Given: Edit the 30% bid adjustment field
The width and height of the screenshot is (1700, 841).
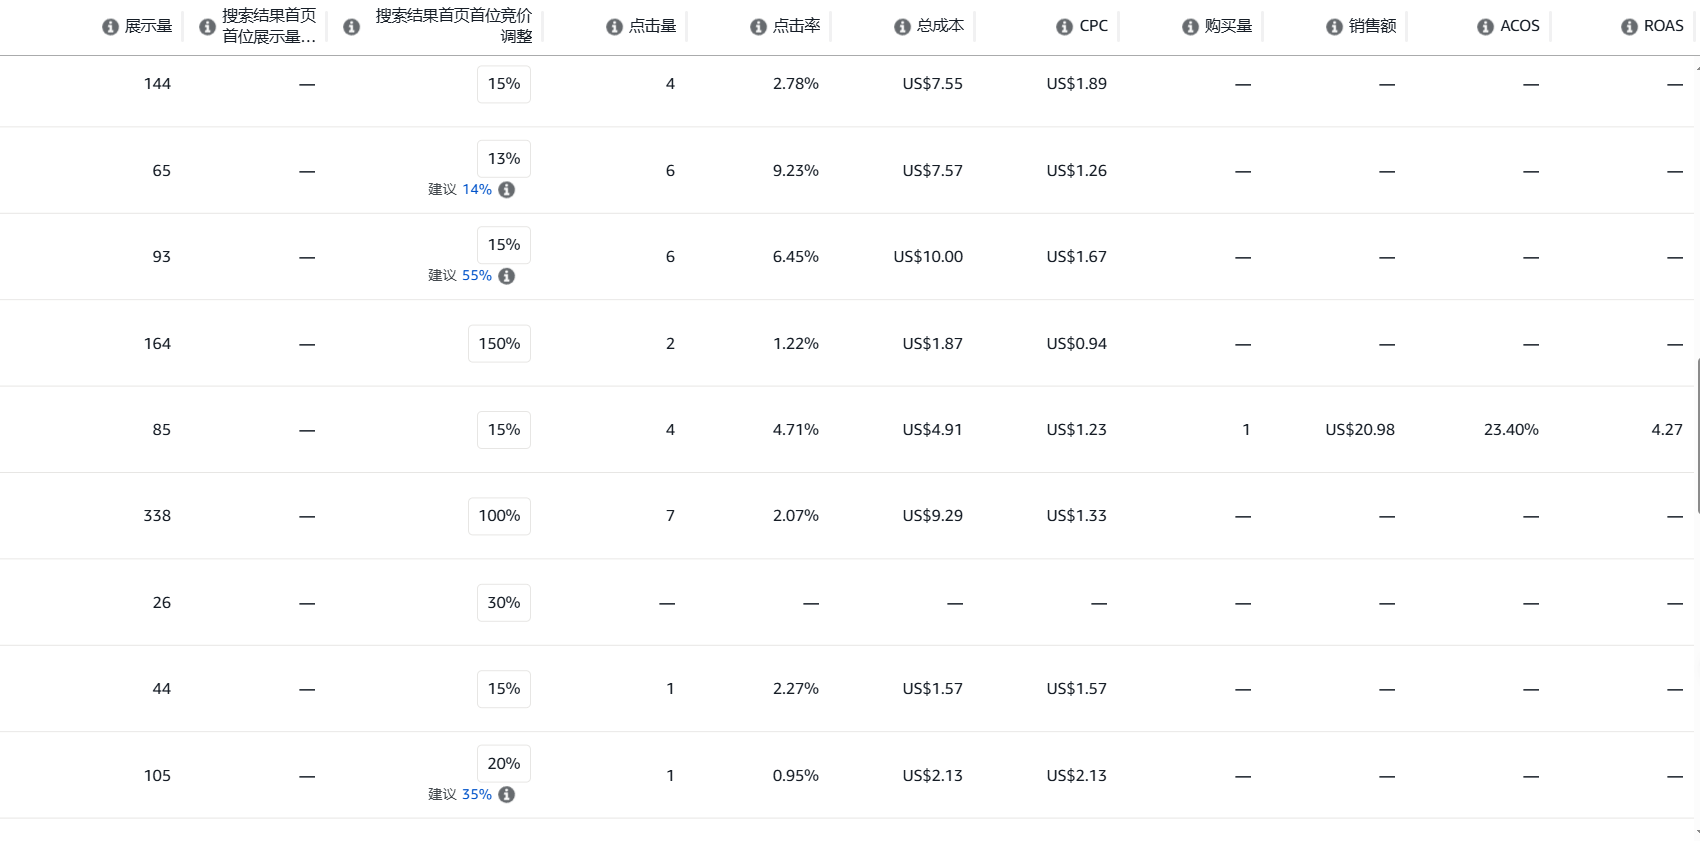Looking at the screenshot, I should click(x=504, y=603).
